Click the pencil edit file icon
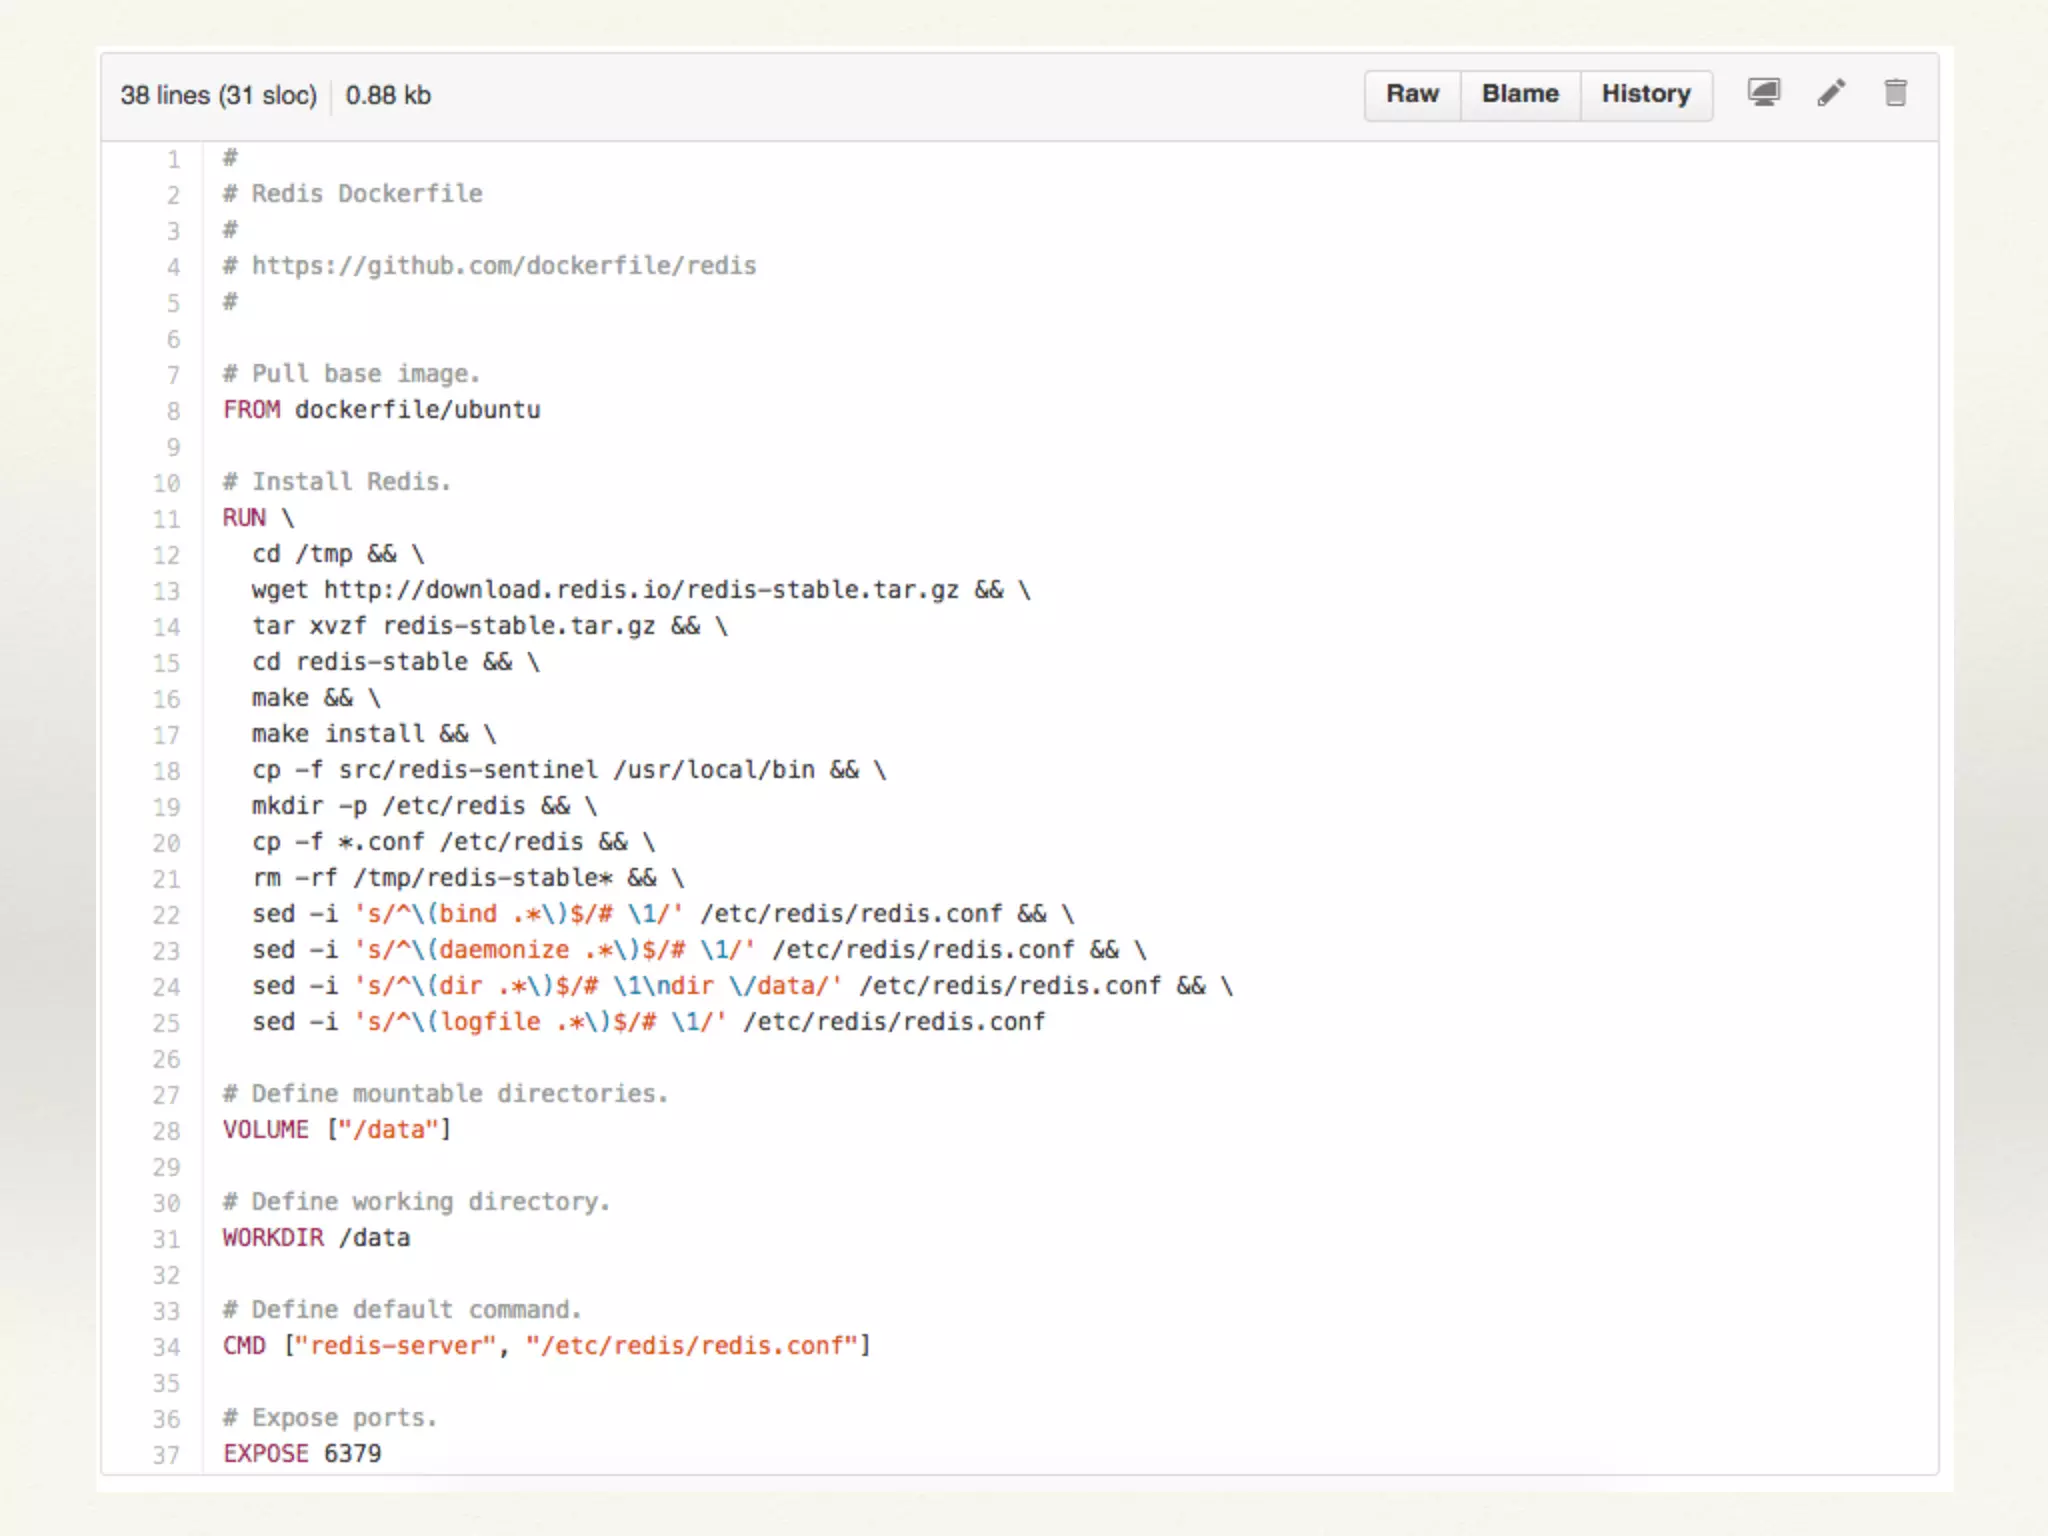The width and height of the screenshot is (2048, 1536). [x=1830, y=93]
